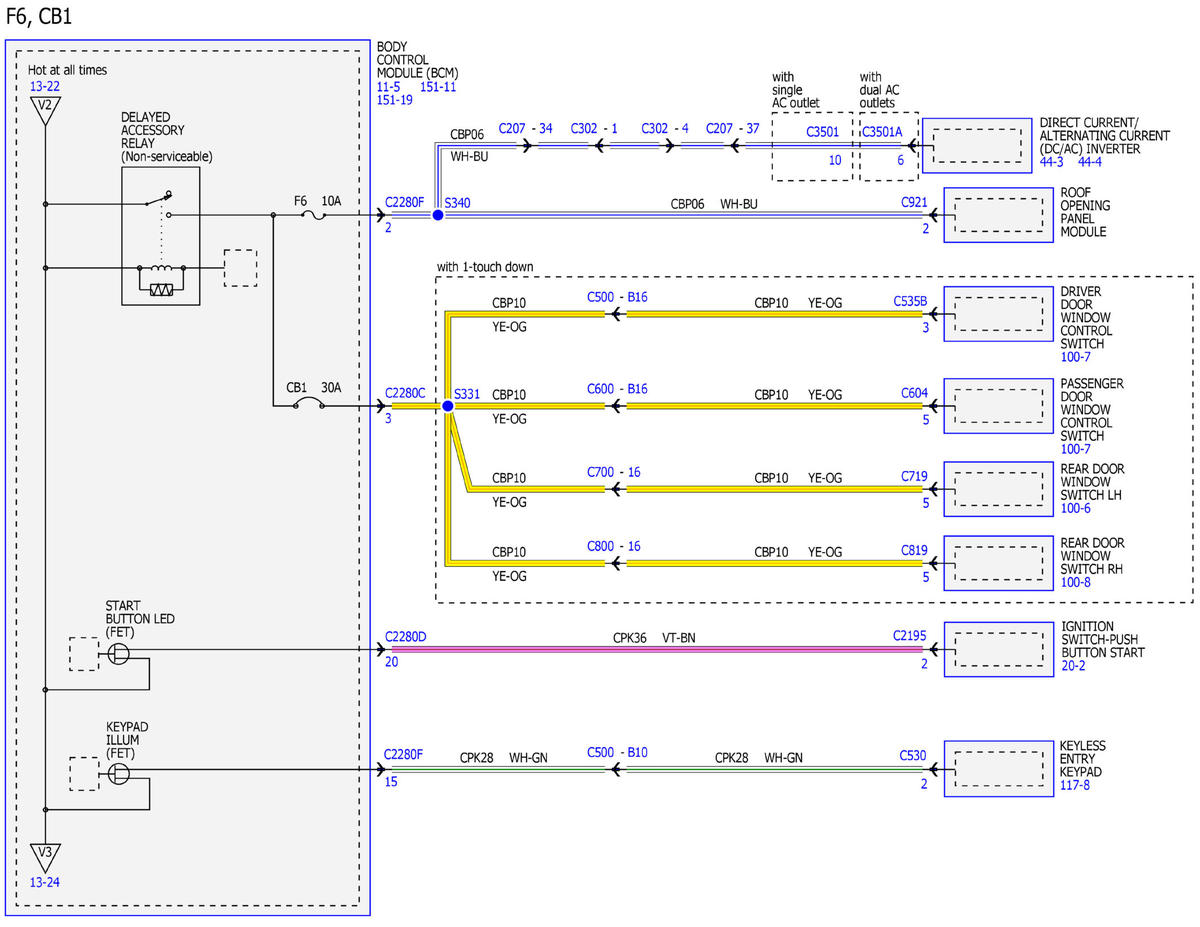This screenshot has height=927, width=1200.
Task: Select the S340 splice dot
Action: point(437,214)
